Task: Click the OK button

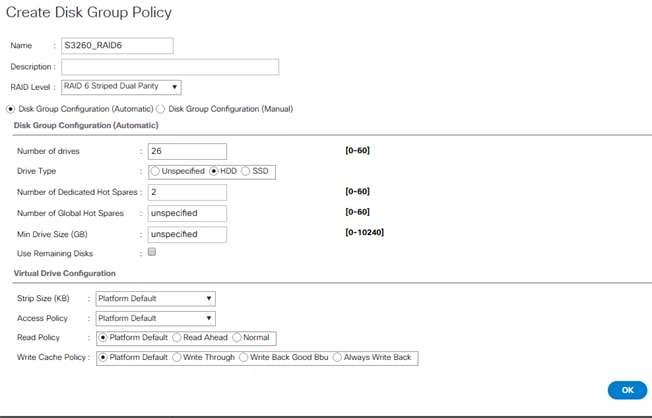Action: 627,390
